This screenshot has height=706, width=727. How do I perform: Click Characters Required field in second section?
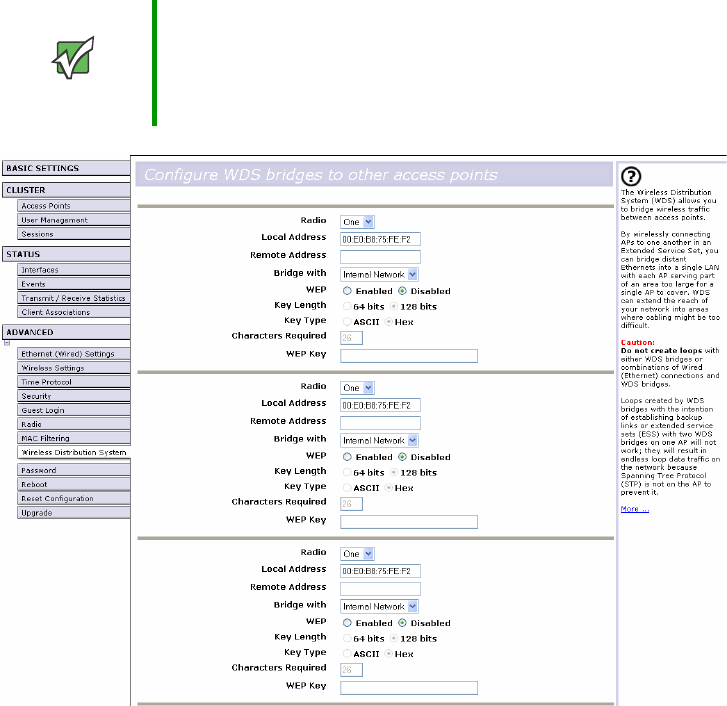click(351, 504)
